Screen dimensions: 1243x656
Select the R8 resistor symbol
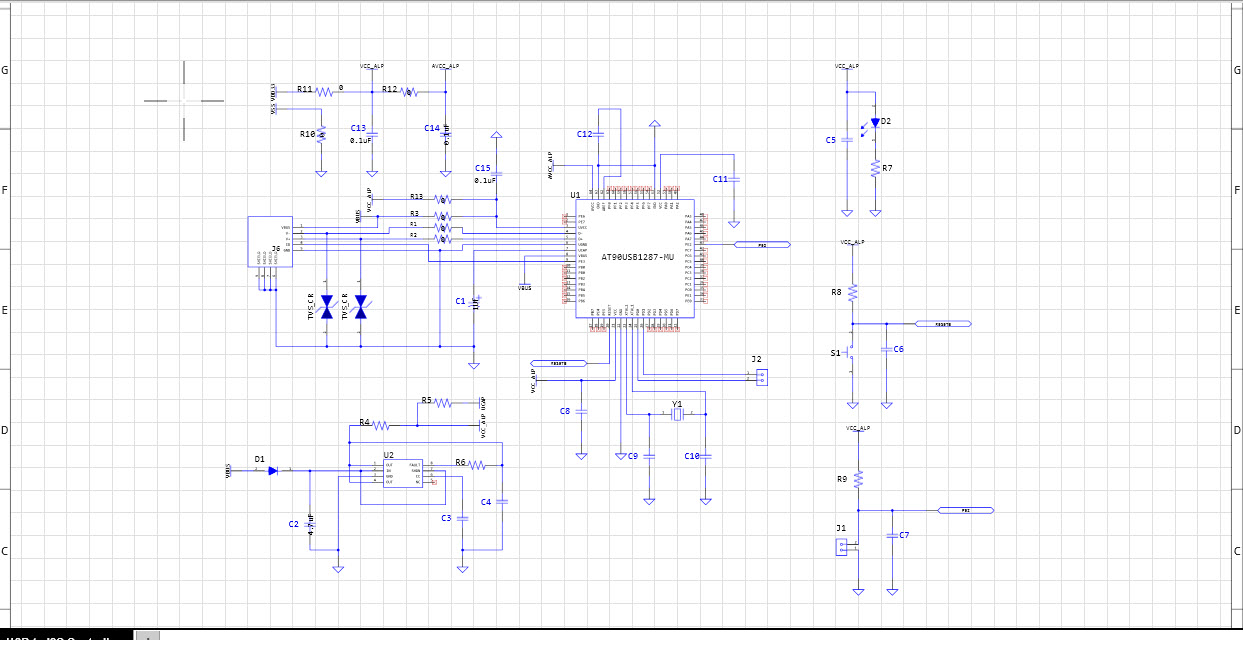852,292
